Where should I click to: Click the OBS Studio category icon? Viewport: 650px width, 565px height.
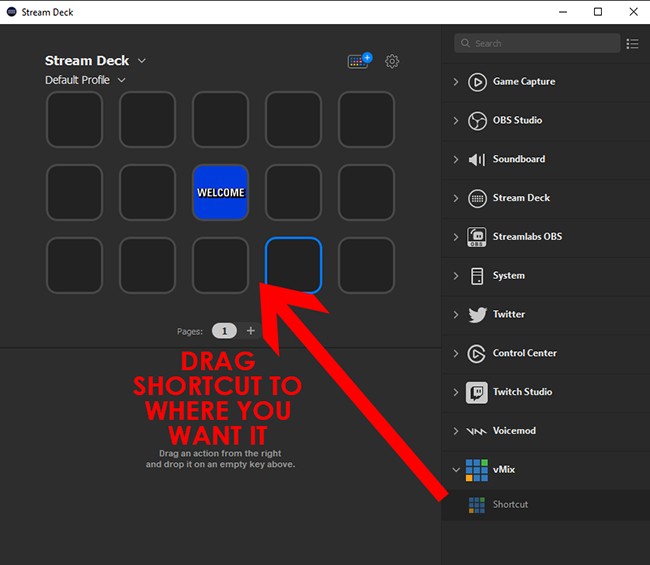coord(477,120)
